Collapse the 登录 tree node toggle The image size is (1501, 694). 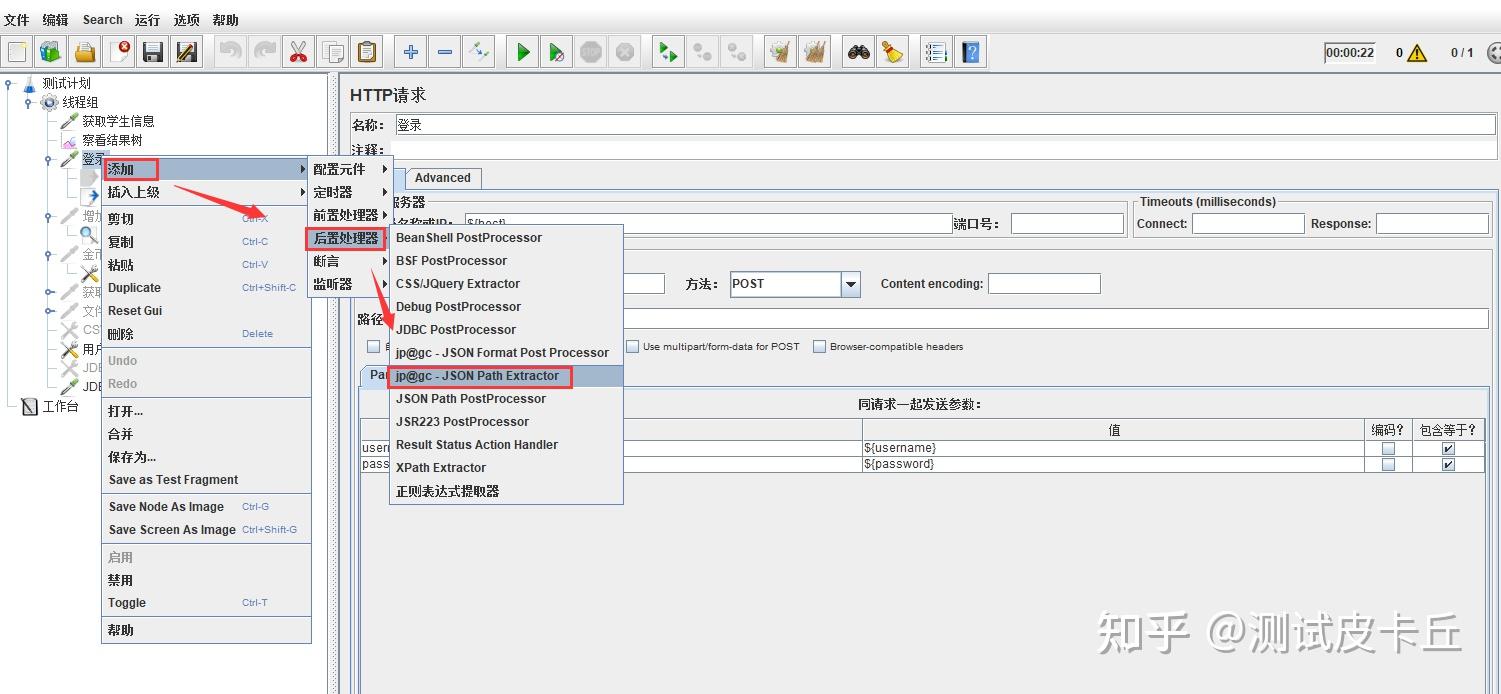(49, 160)
